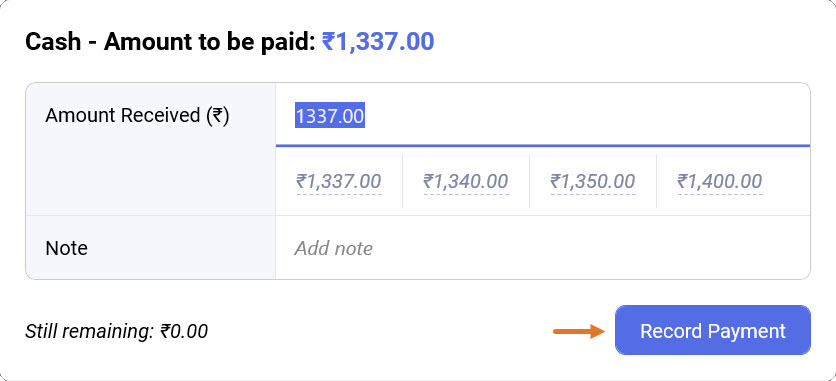This screenshot has height=381, width=836.
Task: Click empty space right of highlighted amount
Action: [586, 116]
